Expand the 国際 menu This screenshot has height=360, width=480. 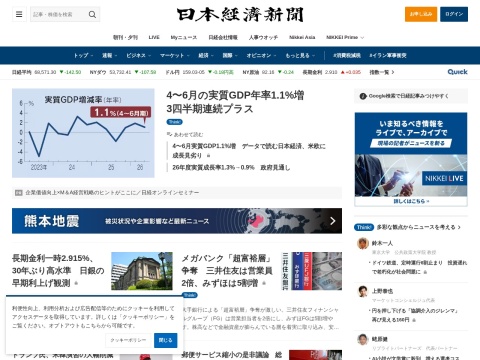(x=230, y=55)
